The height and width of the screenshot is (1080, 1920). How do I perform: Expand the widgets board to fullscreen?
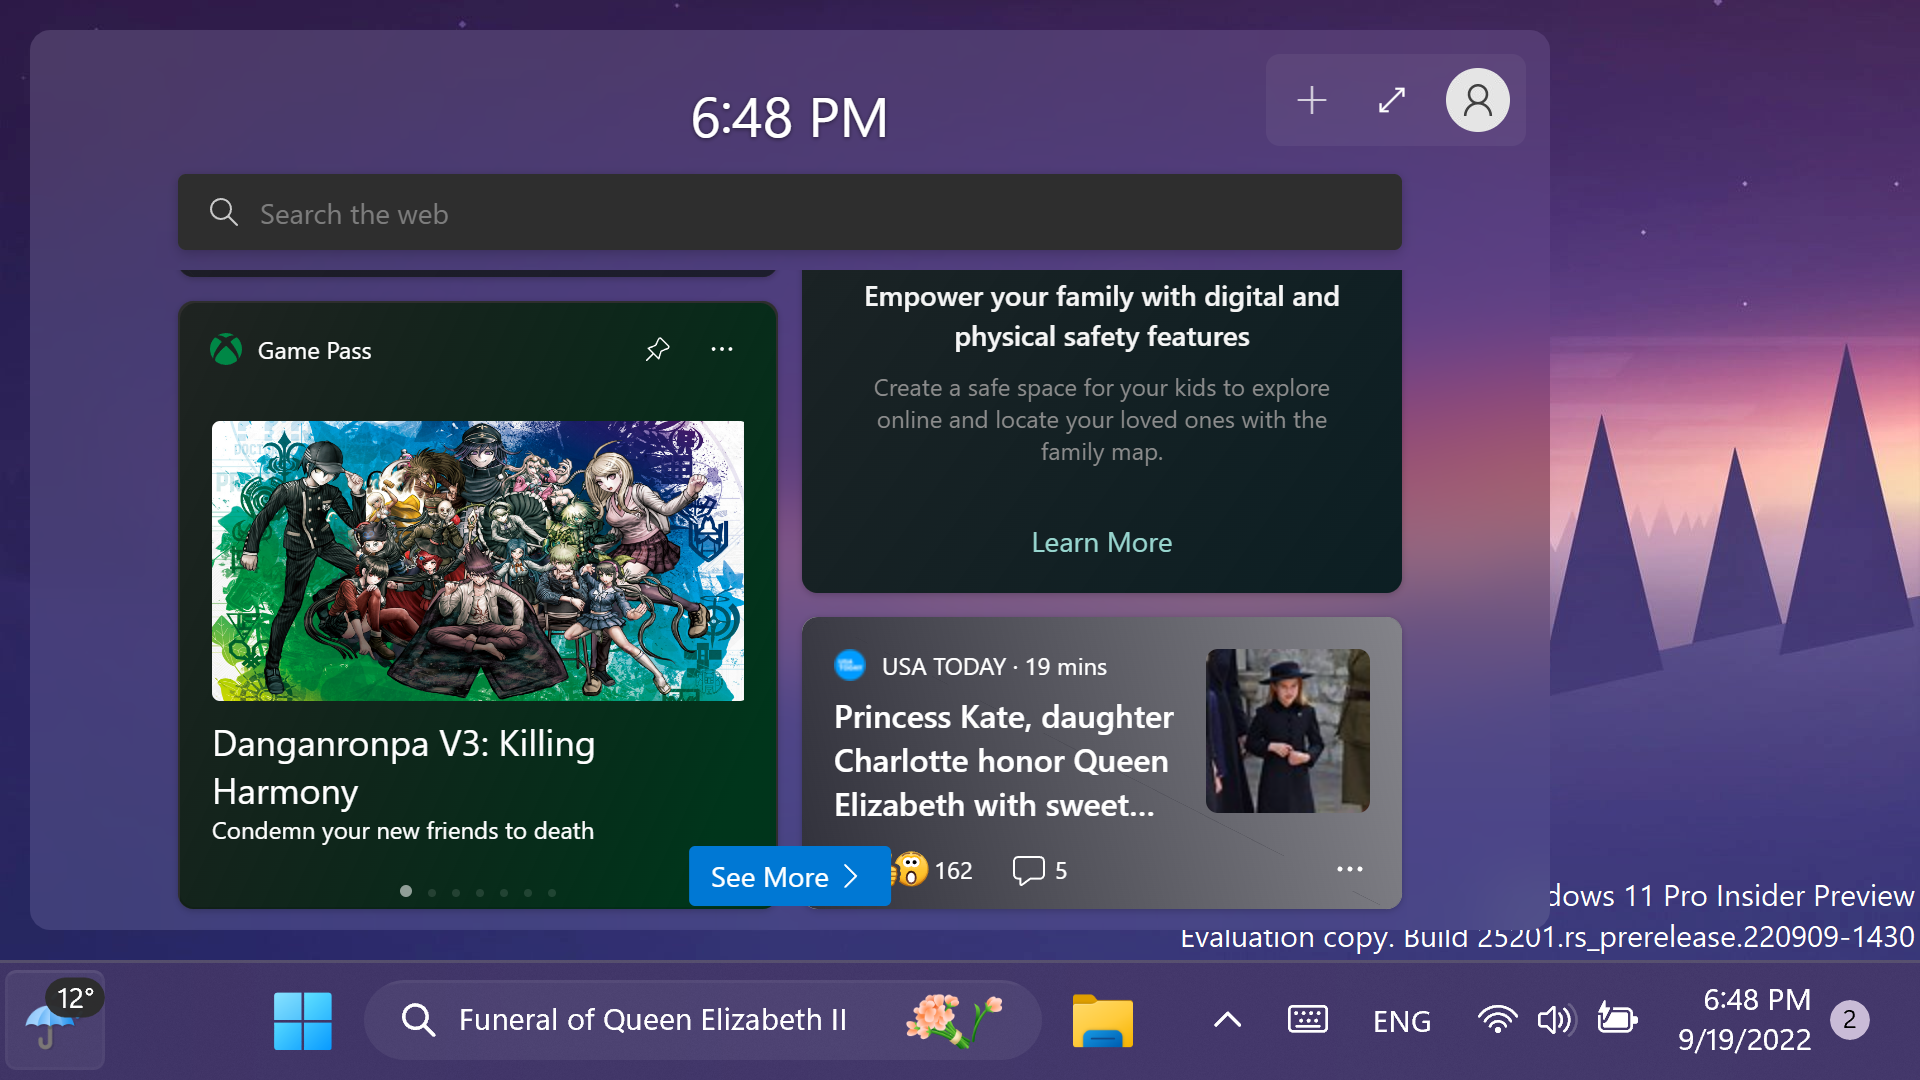[x=1392, y=100]
